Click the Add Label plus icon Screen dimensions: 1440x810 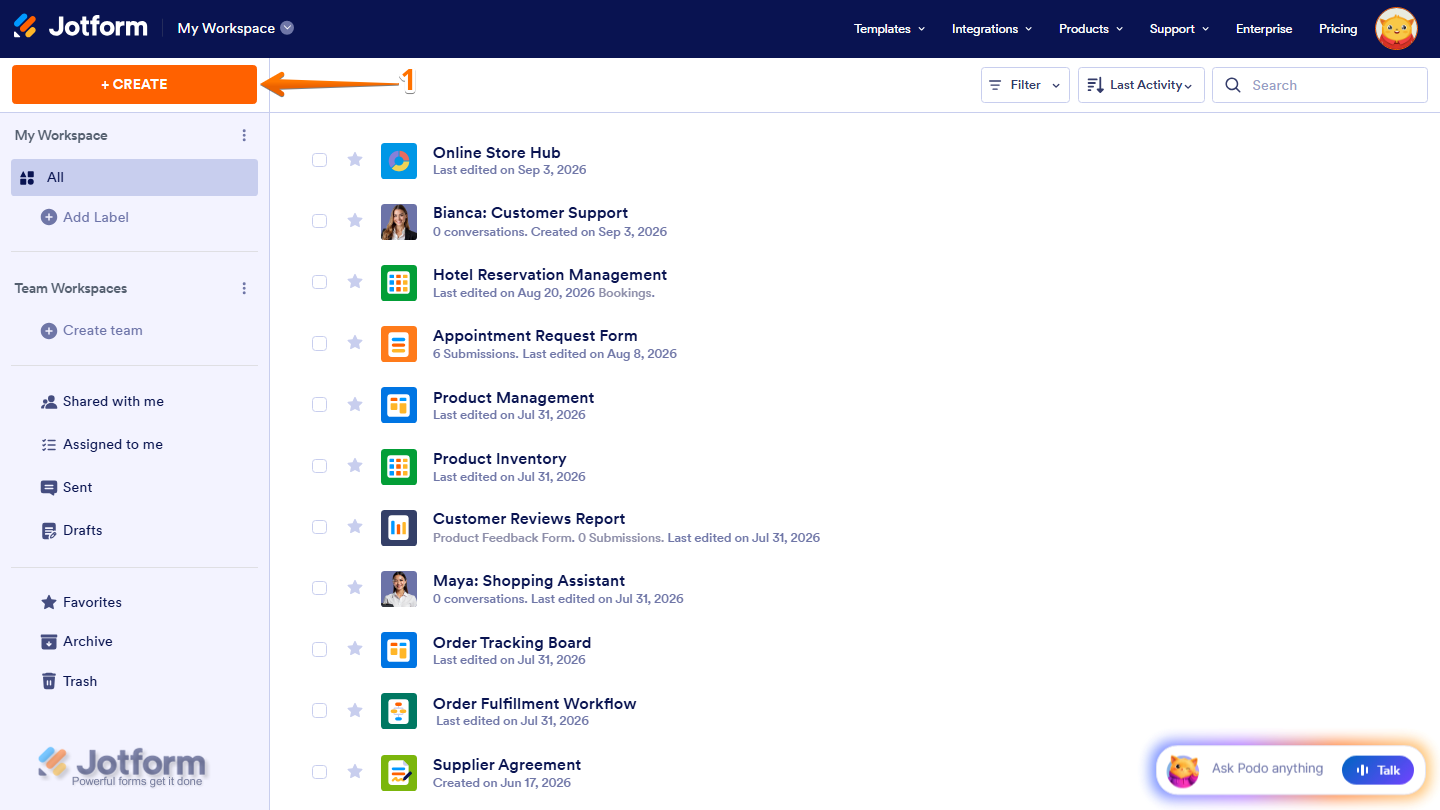coord(48,217)
